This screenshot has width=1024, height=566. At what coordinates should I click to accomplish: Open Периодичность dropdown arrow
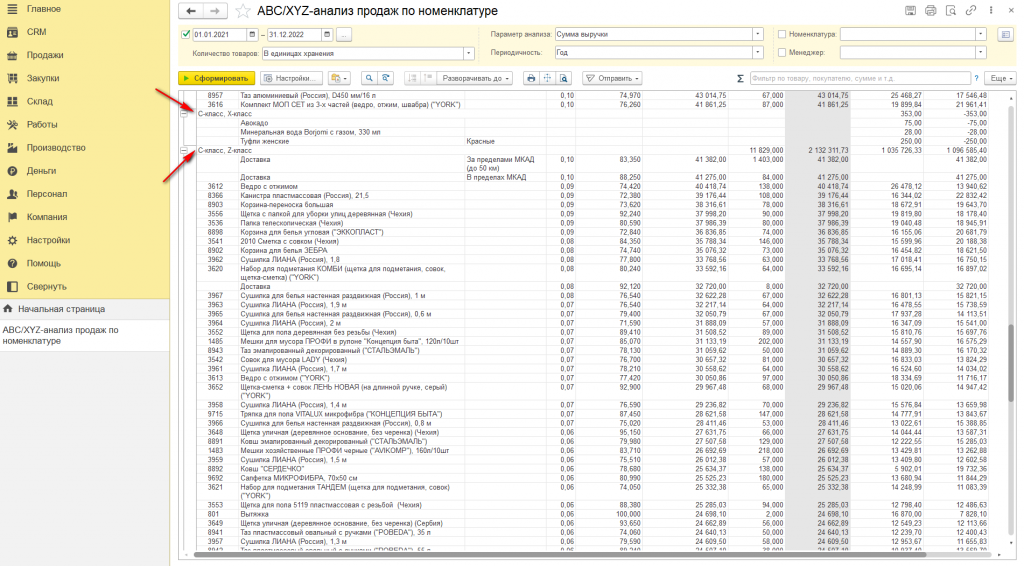pos(758,53)
